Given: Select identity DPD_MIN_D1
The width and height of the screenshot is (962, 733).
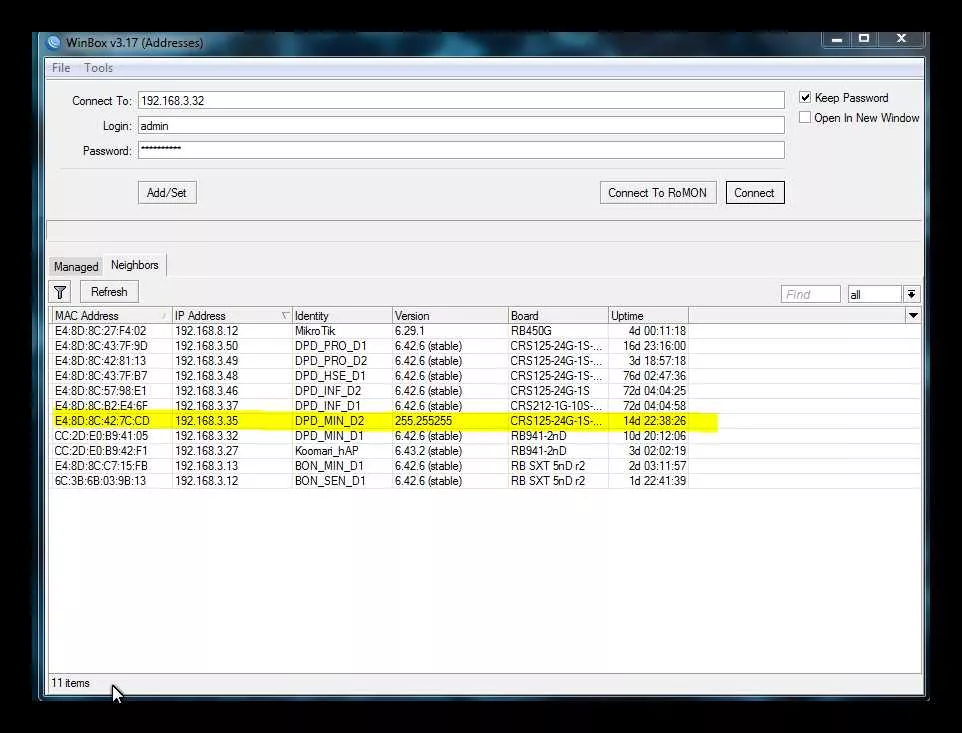Looking at the screenshot, I should tap(329, 436).
